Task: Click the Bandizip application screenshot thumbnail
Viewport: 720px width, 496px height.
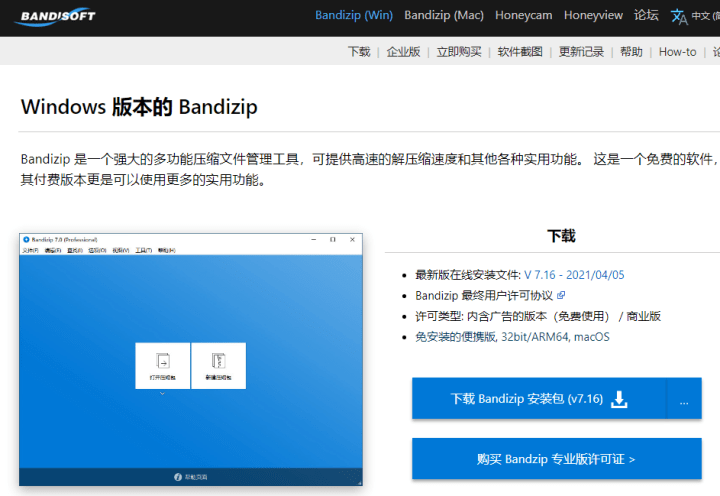Action: click(191, 360)
